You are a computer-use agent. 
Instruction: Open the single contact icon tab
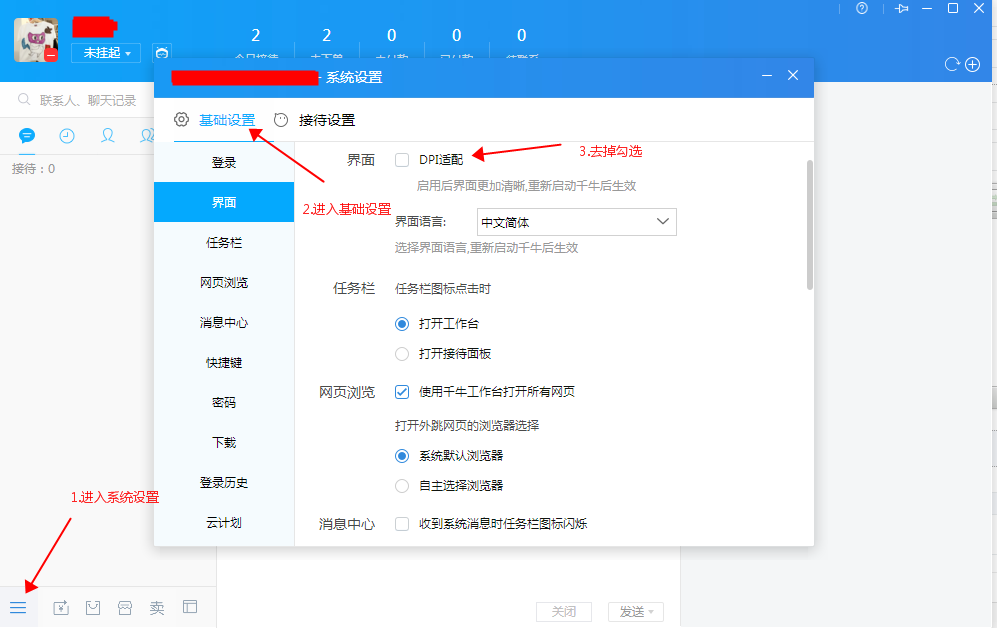[107, 135]
